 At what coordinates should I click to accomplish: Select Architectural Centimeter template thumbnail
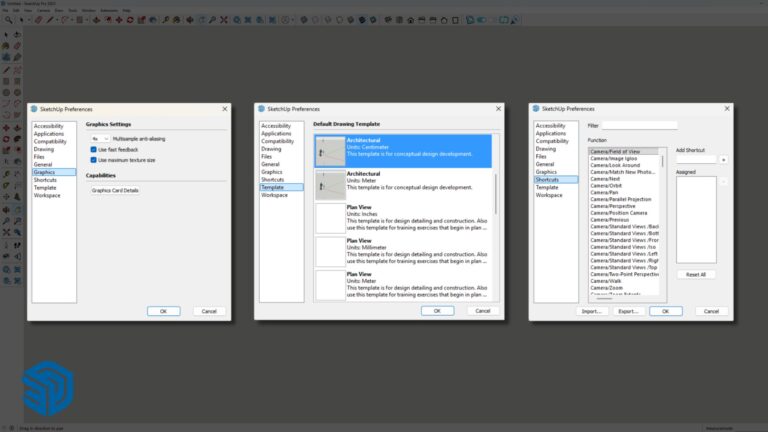pos(330,151)
